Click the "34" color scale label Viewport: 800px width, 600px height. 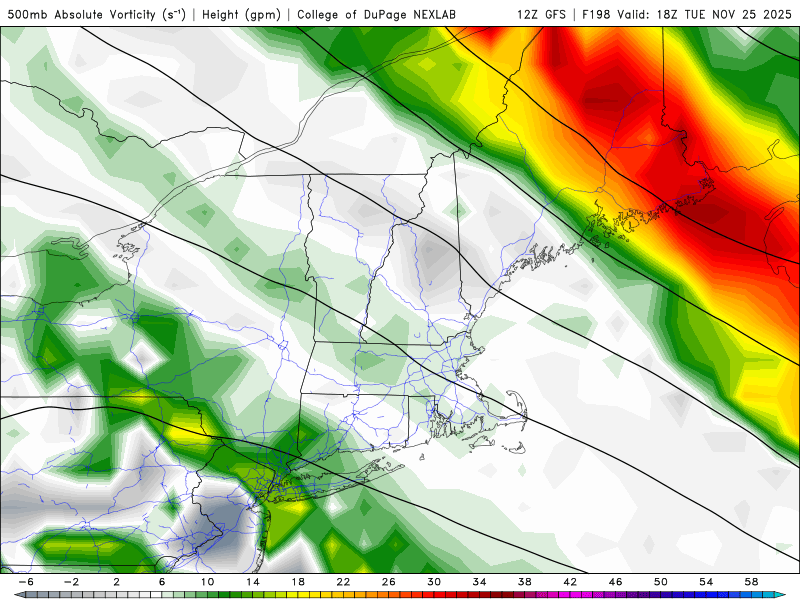point(479,582)
